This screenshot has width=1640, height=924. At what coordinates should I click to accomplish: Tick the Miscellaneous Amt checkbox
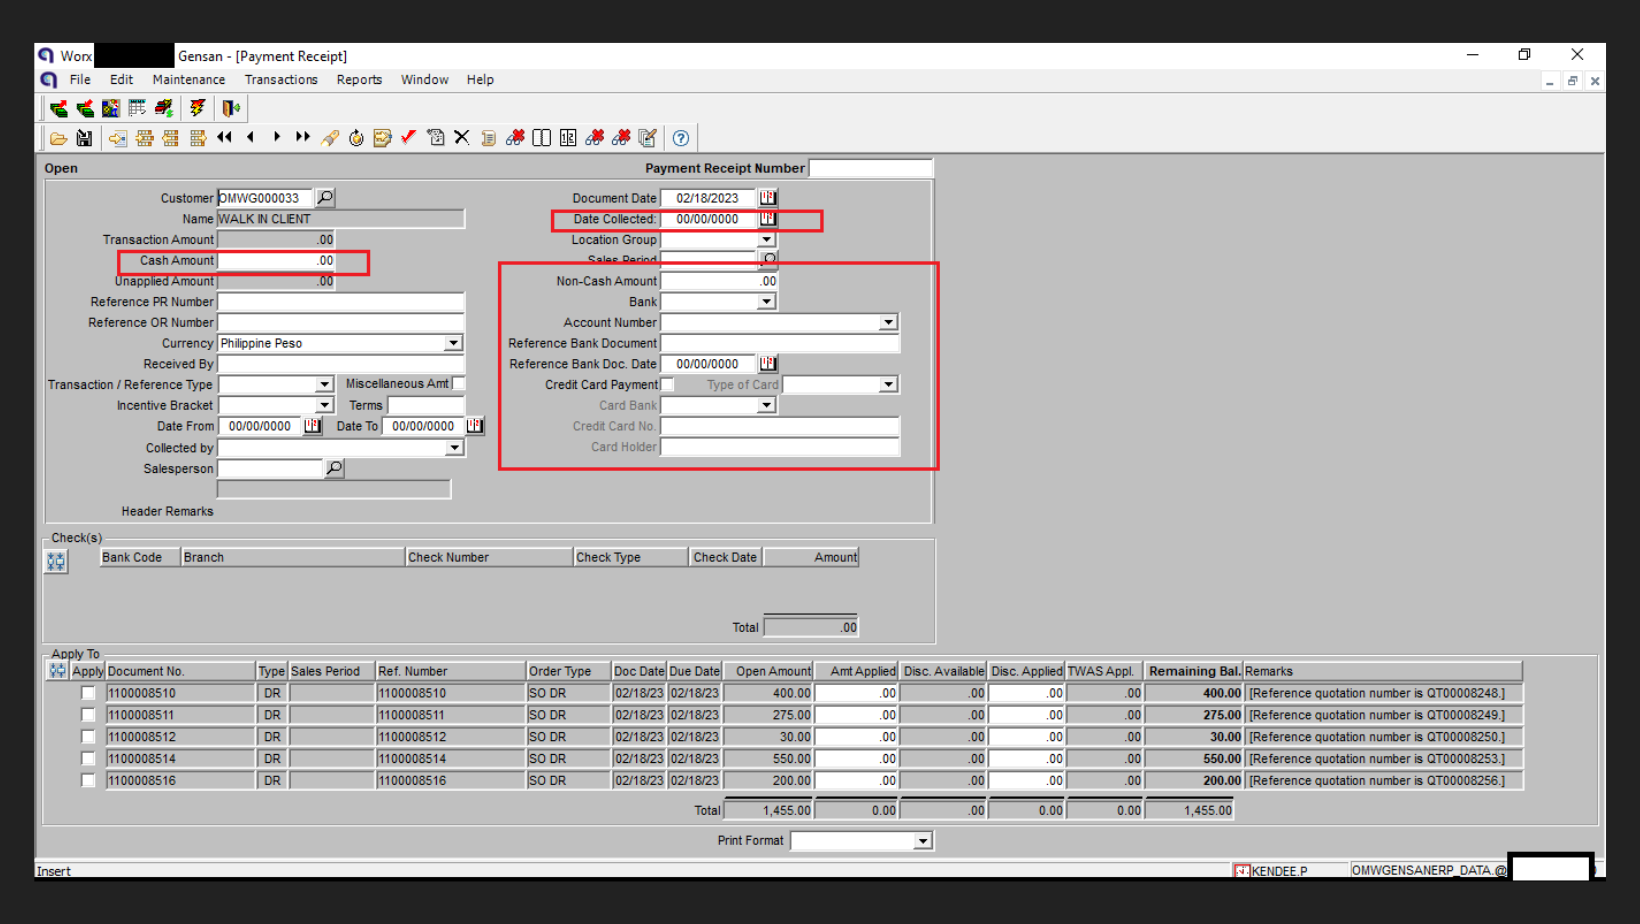coord(459,384)
